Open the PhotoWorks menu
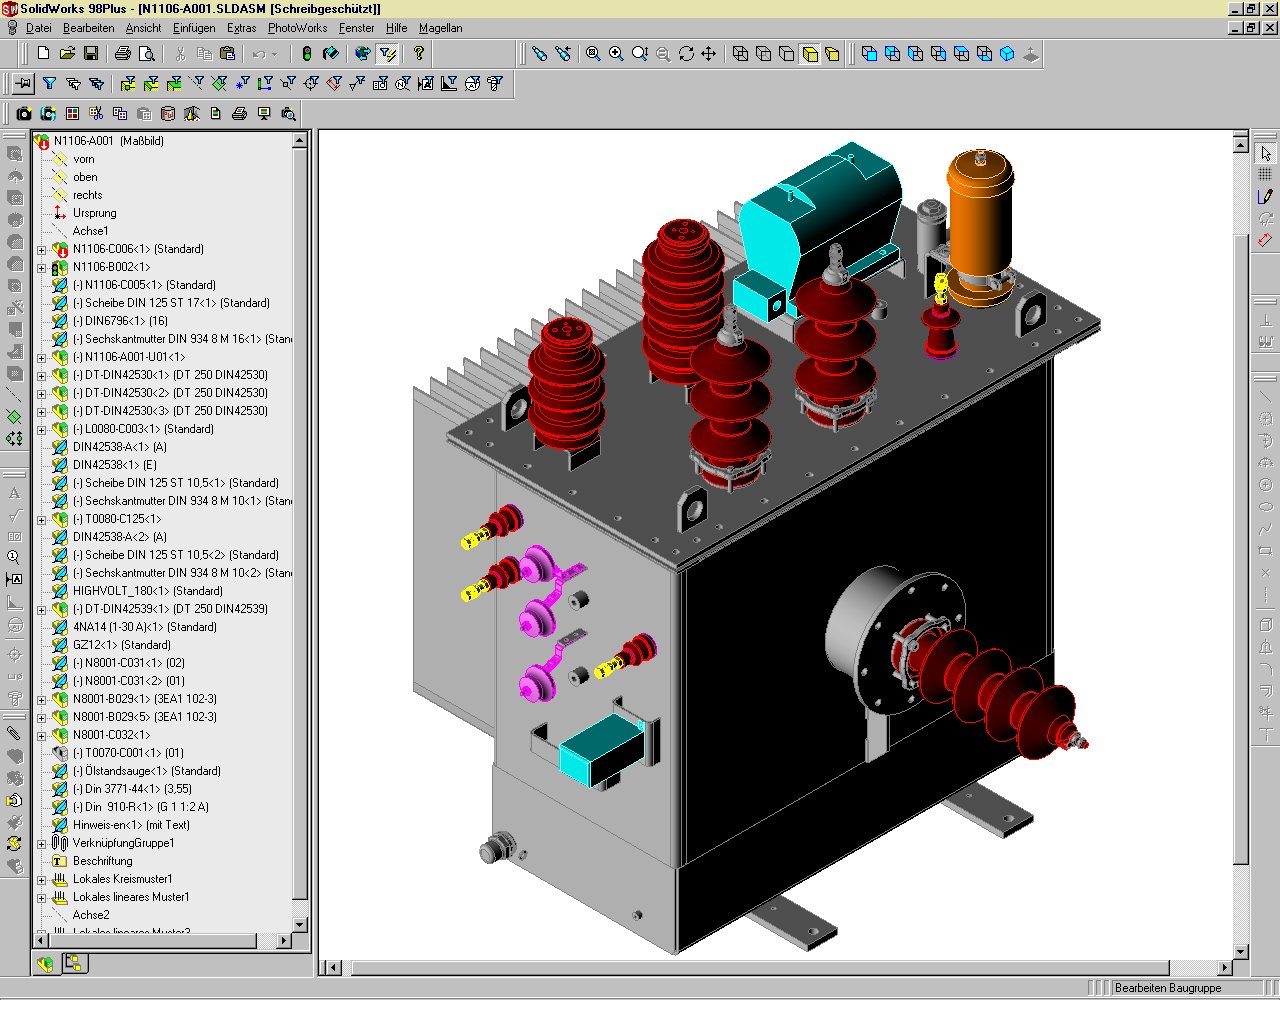The width and height of the screenshot is (1280, 1024). point(297,28)
